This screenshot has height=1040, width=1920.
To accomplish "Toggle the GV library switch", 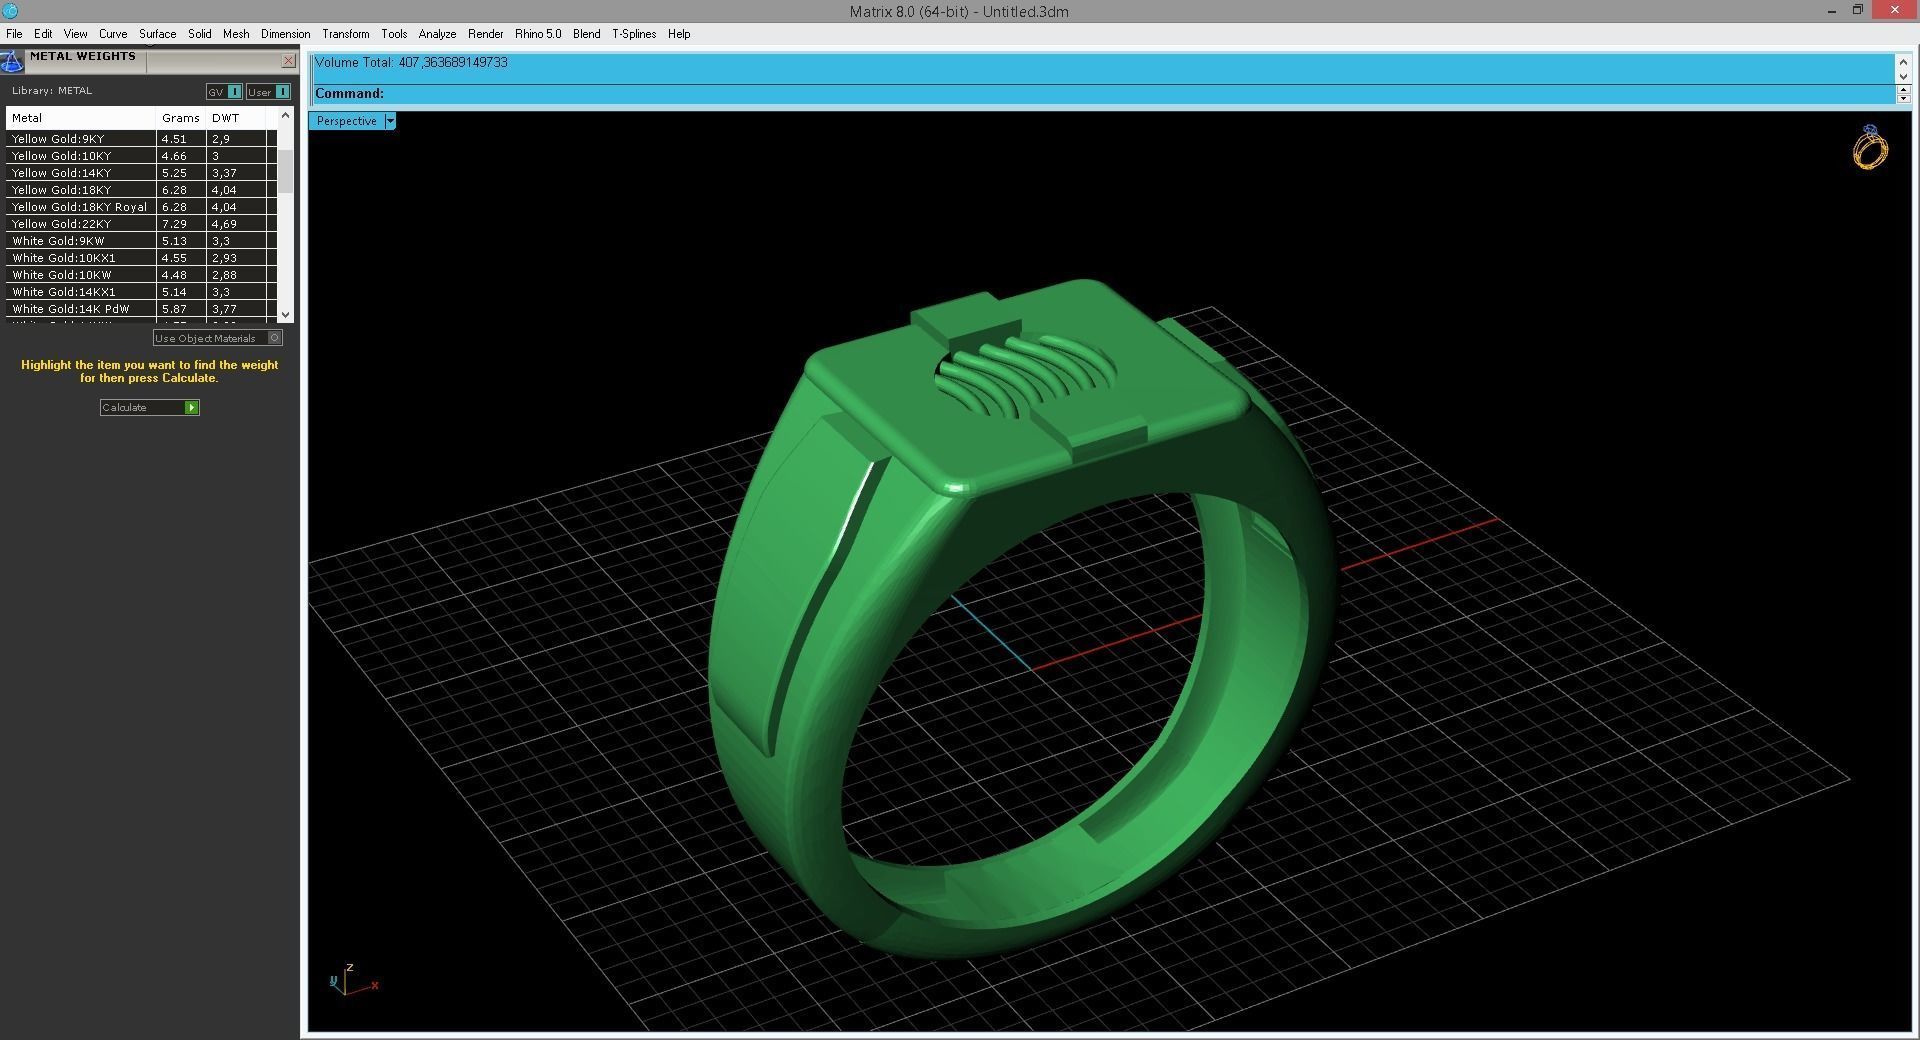I will (x=224, y=92).
